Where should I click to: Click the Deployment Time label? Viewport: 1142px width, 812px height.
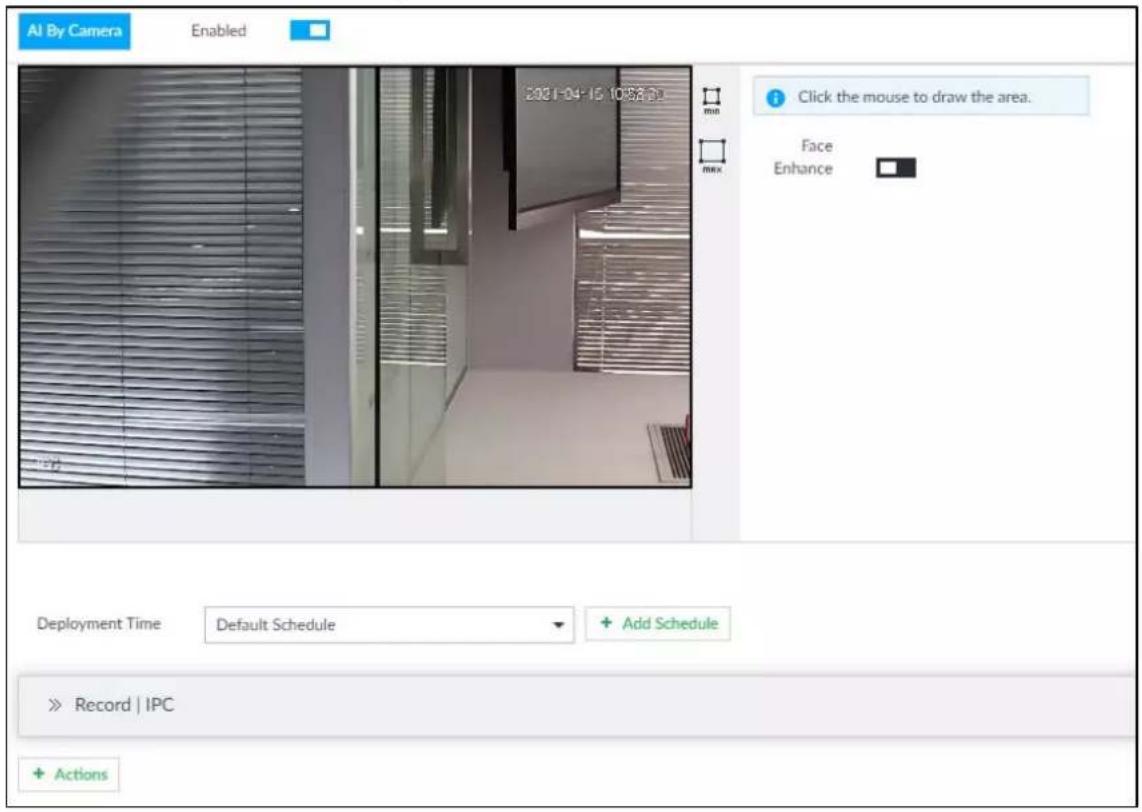coord(98,624)
